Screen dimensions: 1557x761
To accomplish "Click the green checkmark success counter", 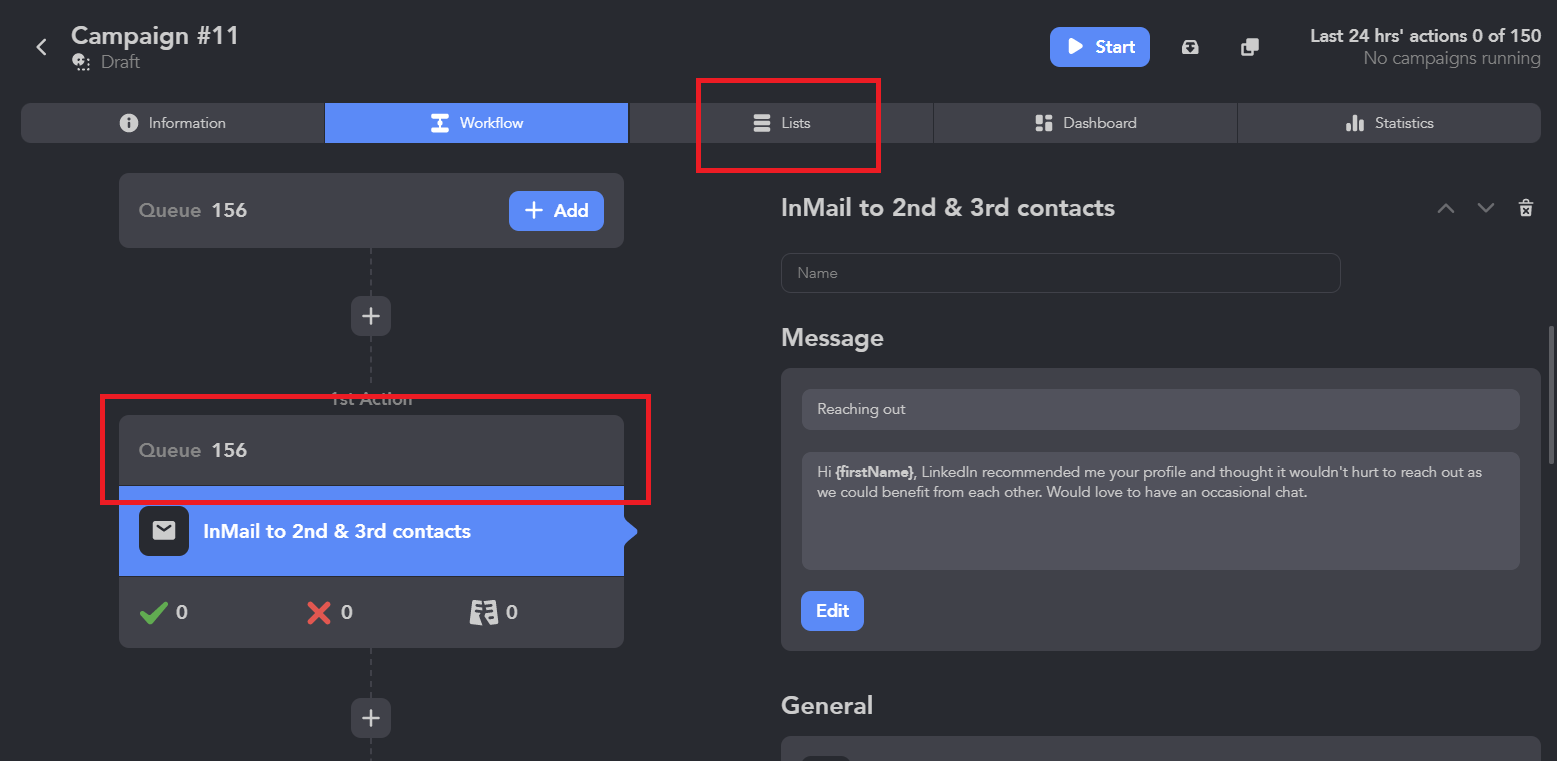I will [154, 612].
